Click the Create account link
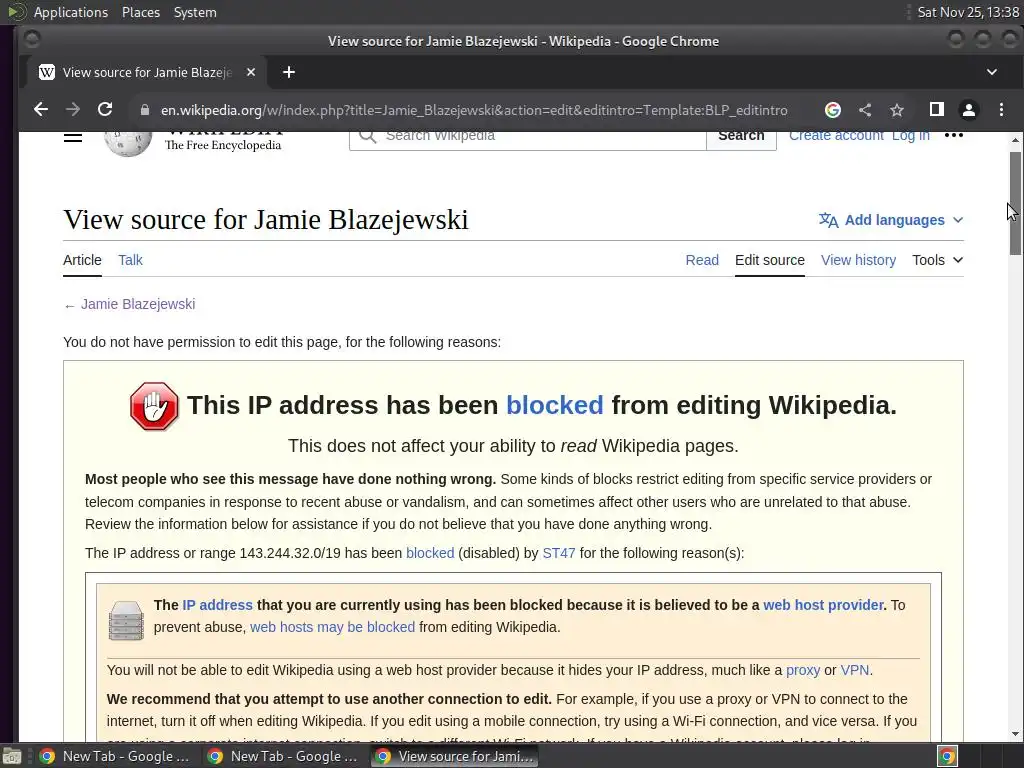The height and width of the screenshot is (768, 1024). tap(836, 136)
